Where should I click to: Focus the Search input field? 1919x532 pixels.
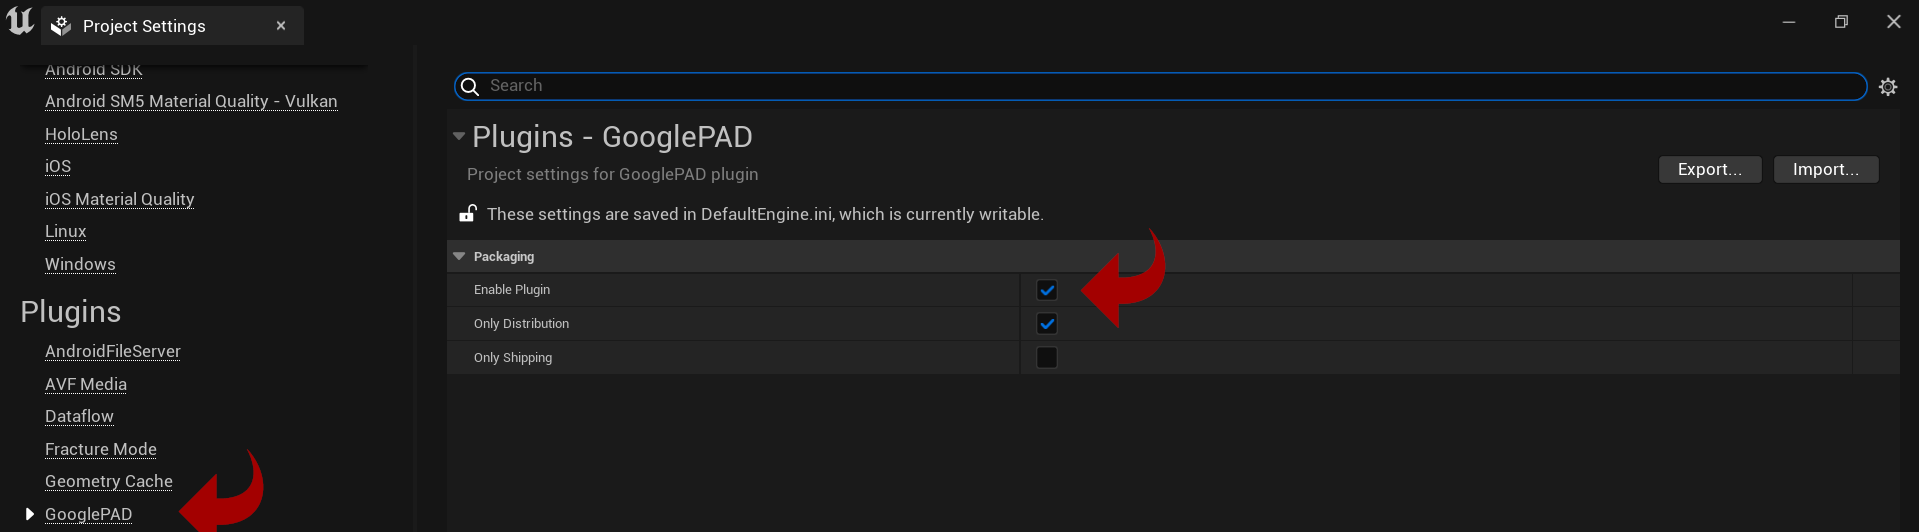[x=1160, y=87]
